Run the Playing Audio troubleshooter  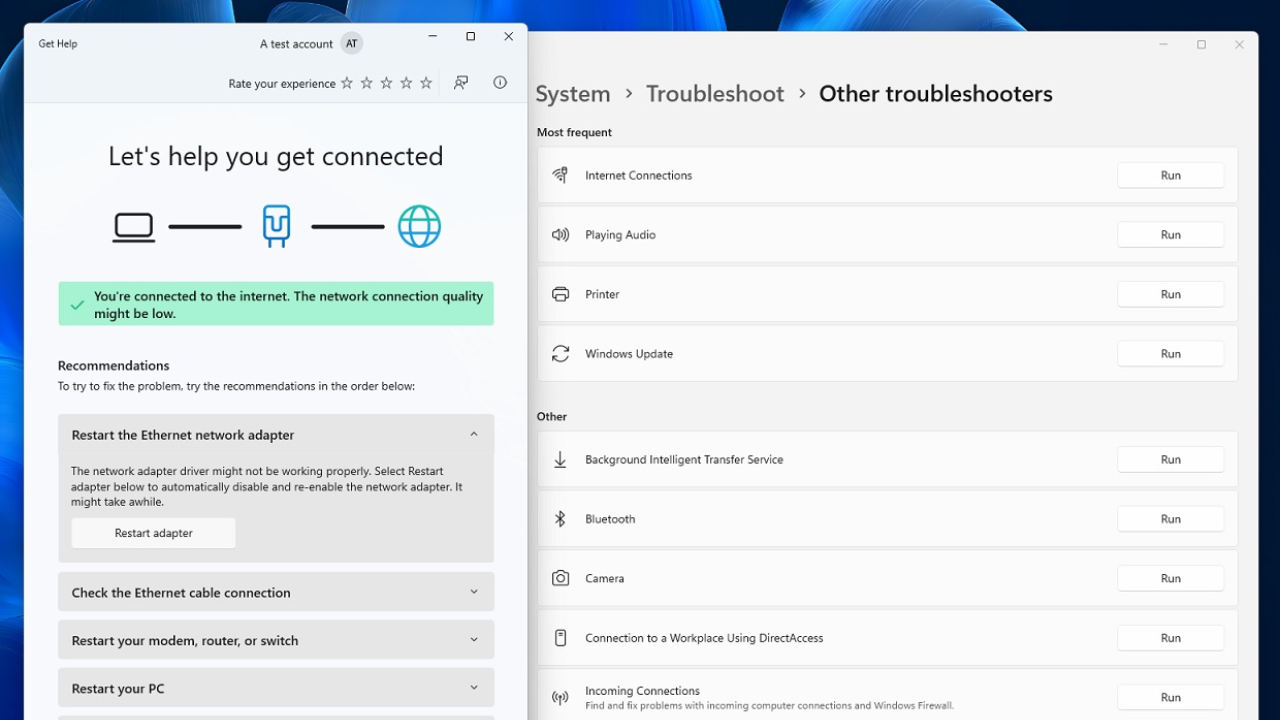click(x=1170, y=235)
